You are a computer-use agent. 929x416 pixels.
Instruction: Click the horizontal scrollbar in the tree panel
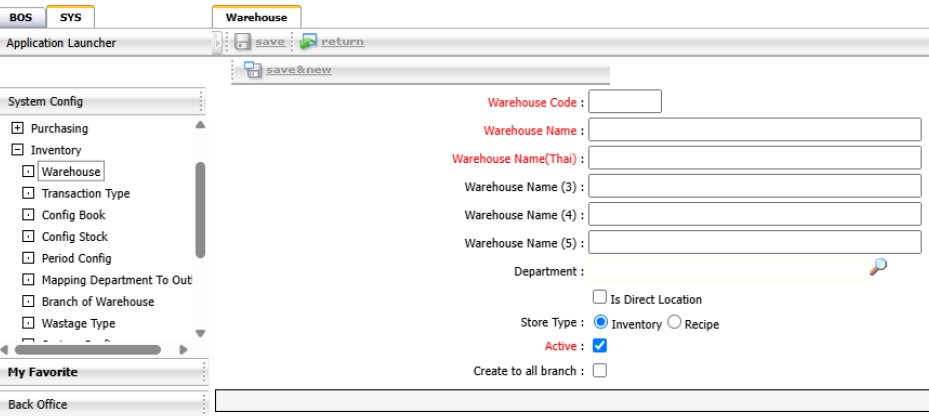click(87, 349)
